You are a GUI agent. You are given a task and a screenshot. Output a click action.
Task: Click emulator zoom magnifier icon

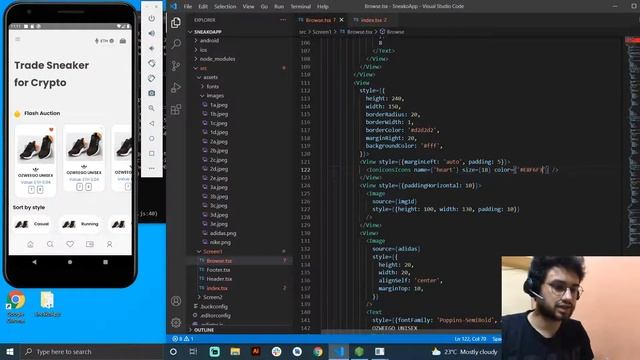tap(151, 108)
